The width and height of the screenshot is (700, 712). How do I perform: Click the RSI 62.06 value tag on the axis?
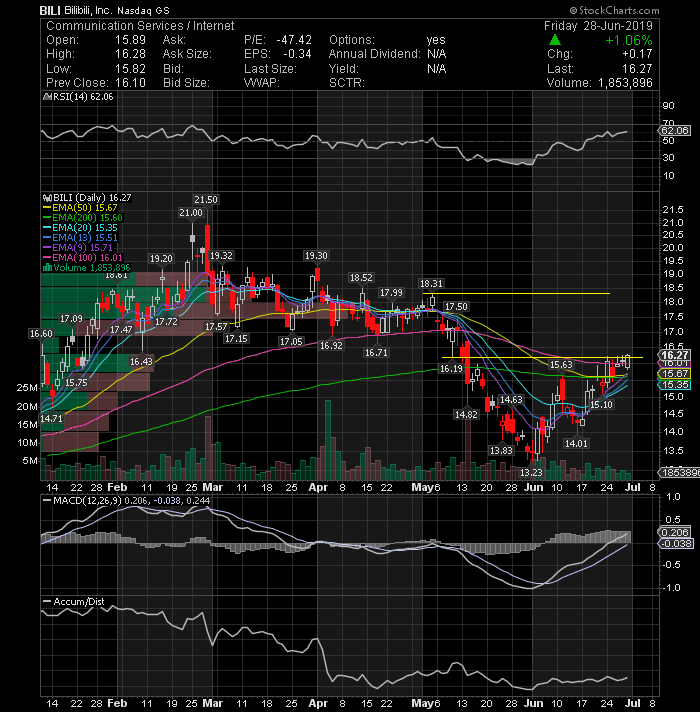point(675,131)
